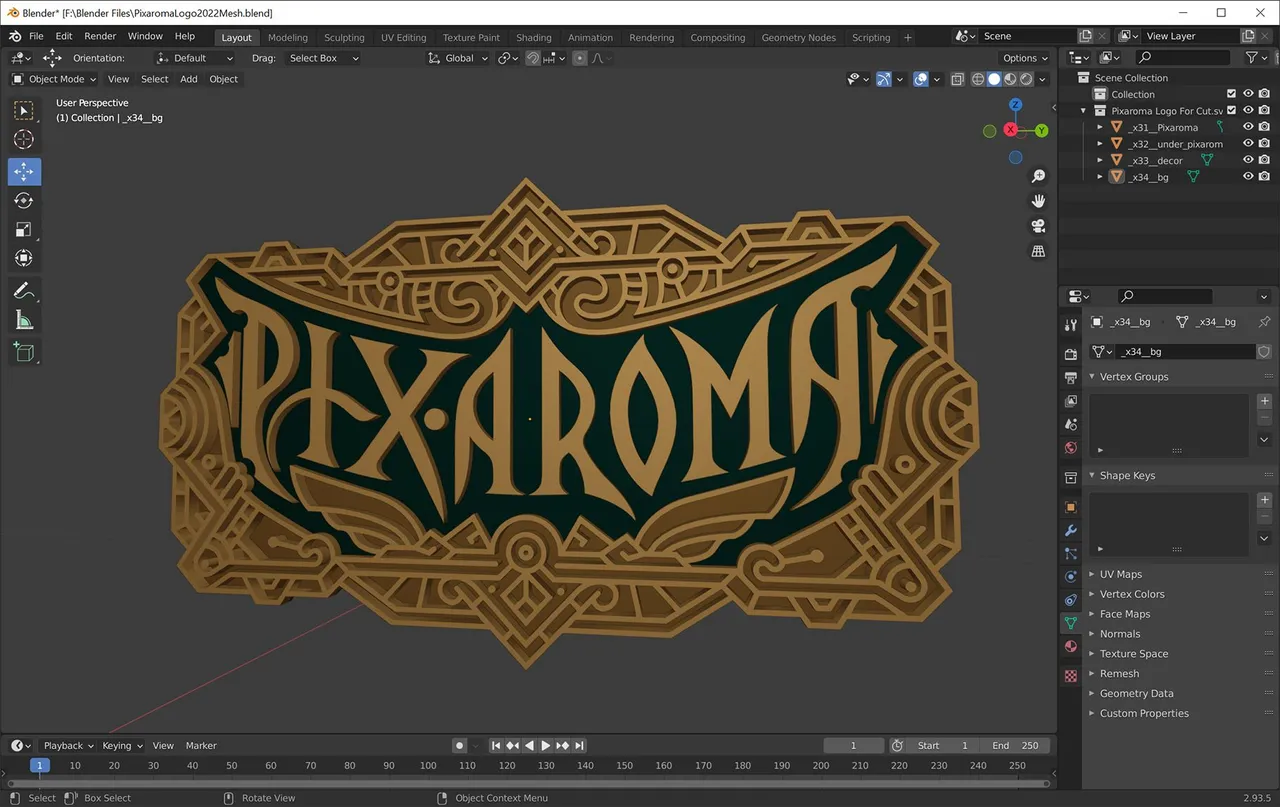Open the File menu
The image size is (1280, 807).
[x=36, y=36]
